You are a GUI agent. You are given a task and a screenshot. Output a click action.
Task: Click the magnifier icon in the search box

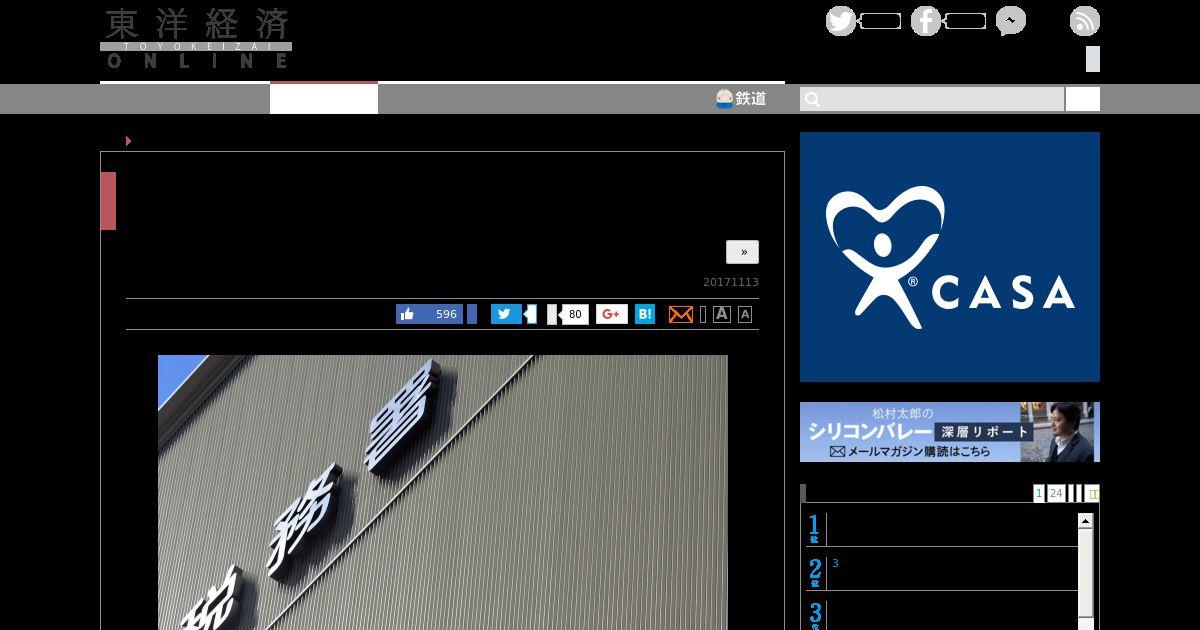click(x=812, y=99)
